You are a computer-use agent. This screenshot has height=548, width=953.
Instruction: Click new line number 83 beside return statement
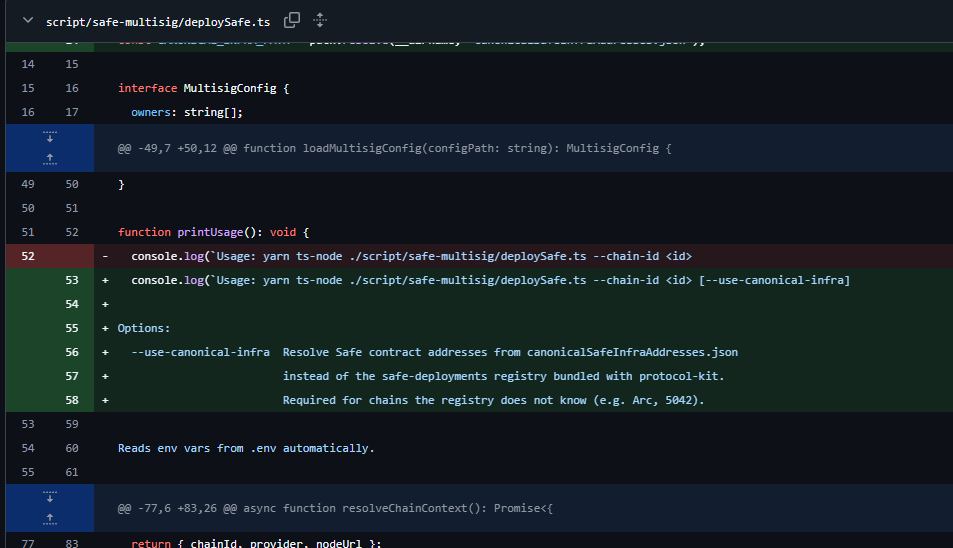72,543
